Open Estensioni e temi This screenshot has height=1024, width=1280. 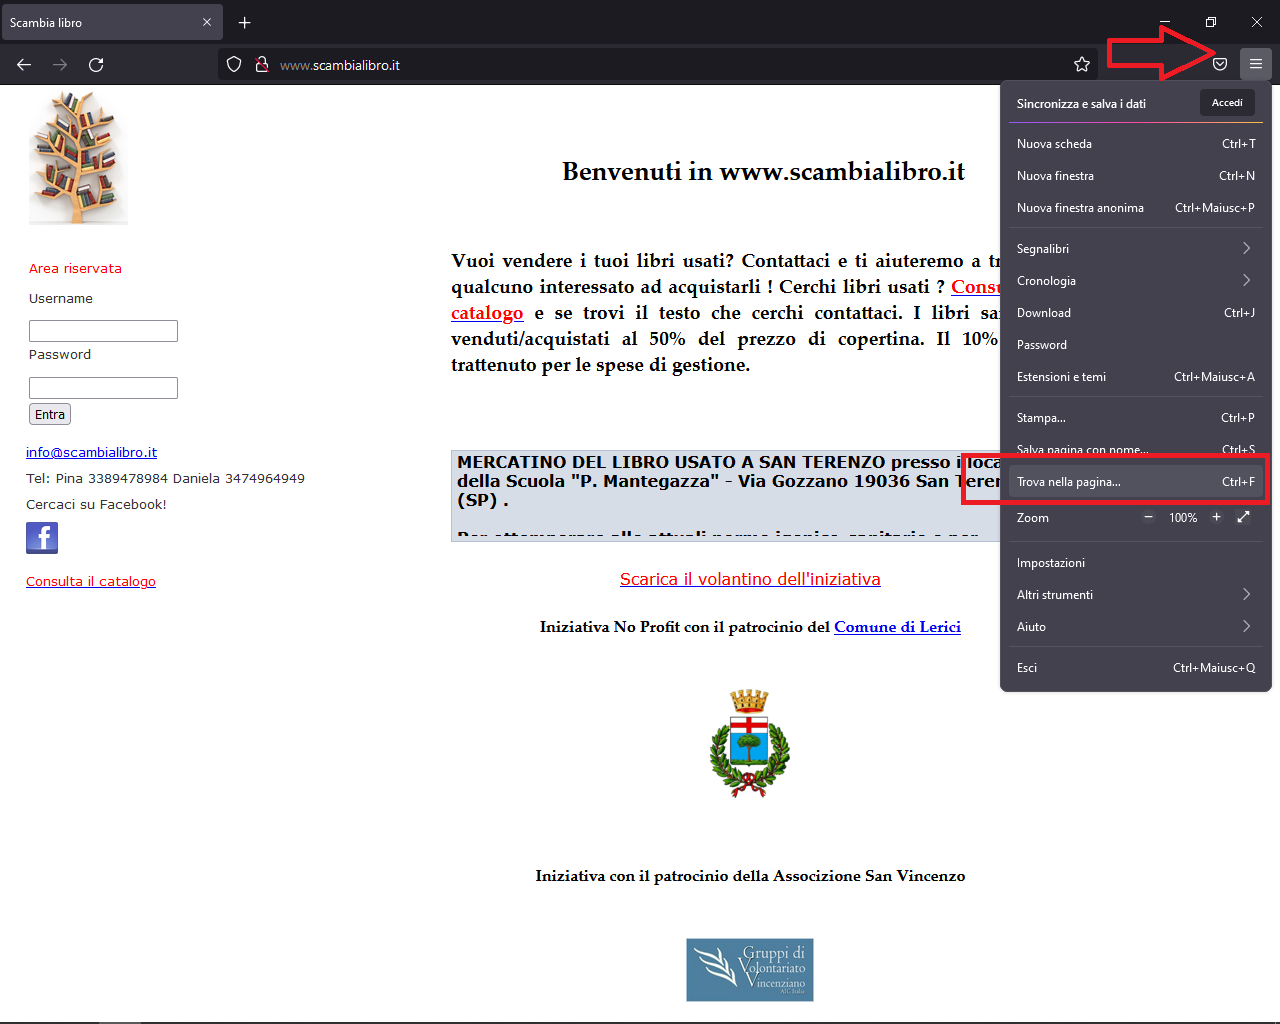click(x=1136, y=377)
